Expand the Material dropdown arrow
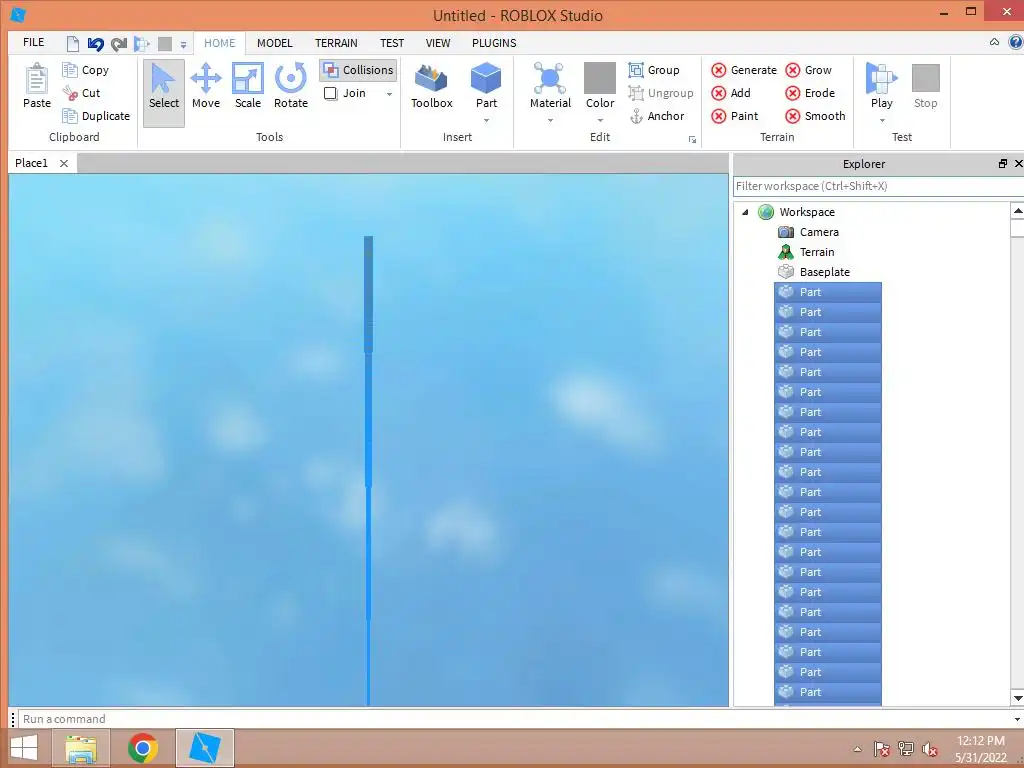 click(x=550, y=120)
